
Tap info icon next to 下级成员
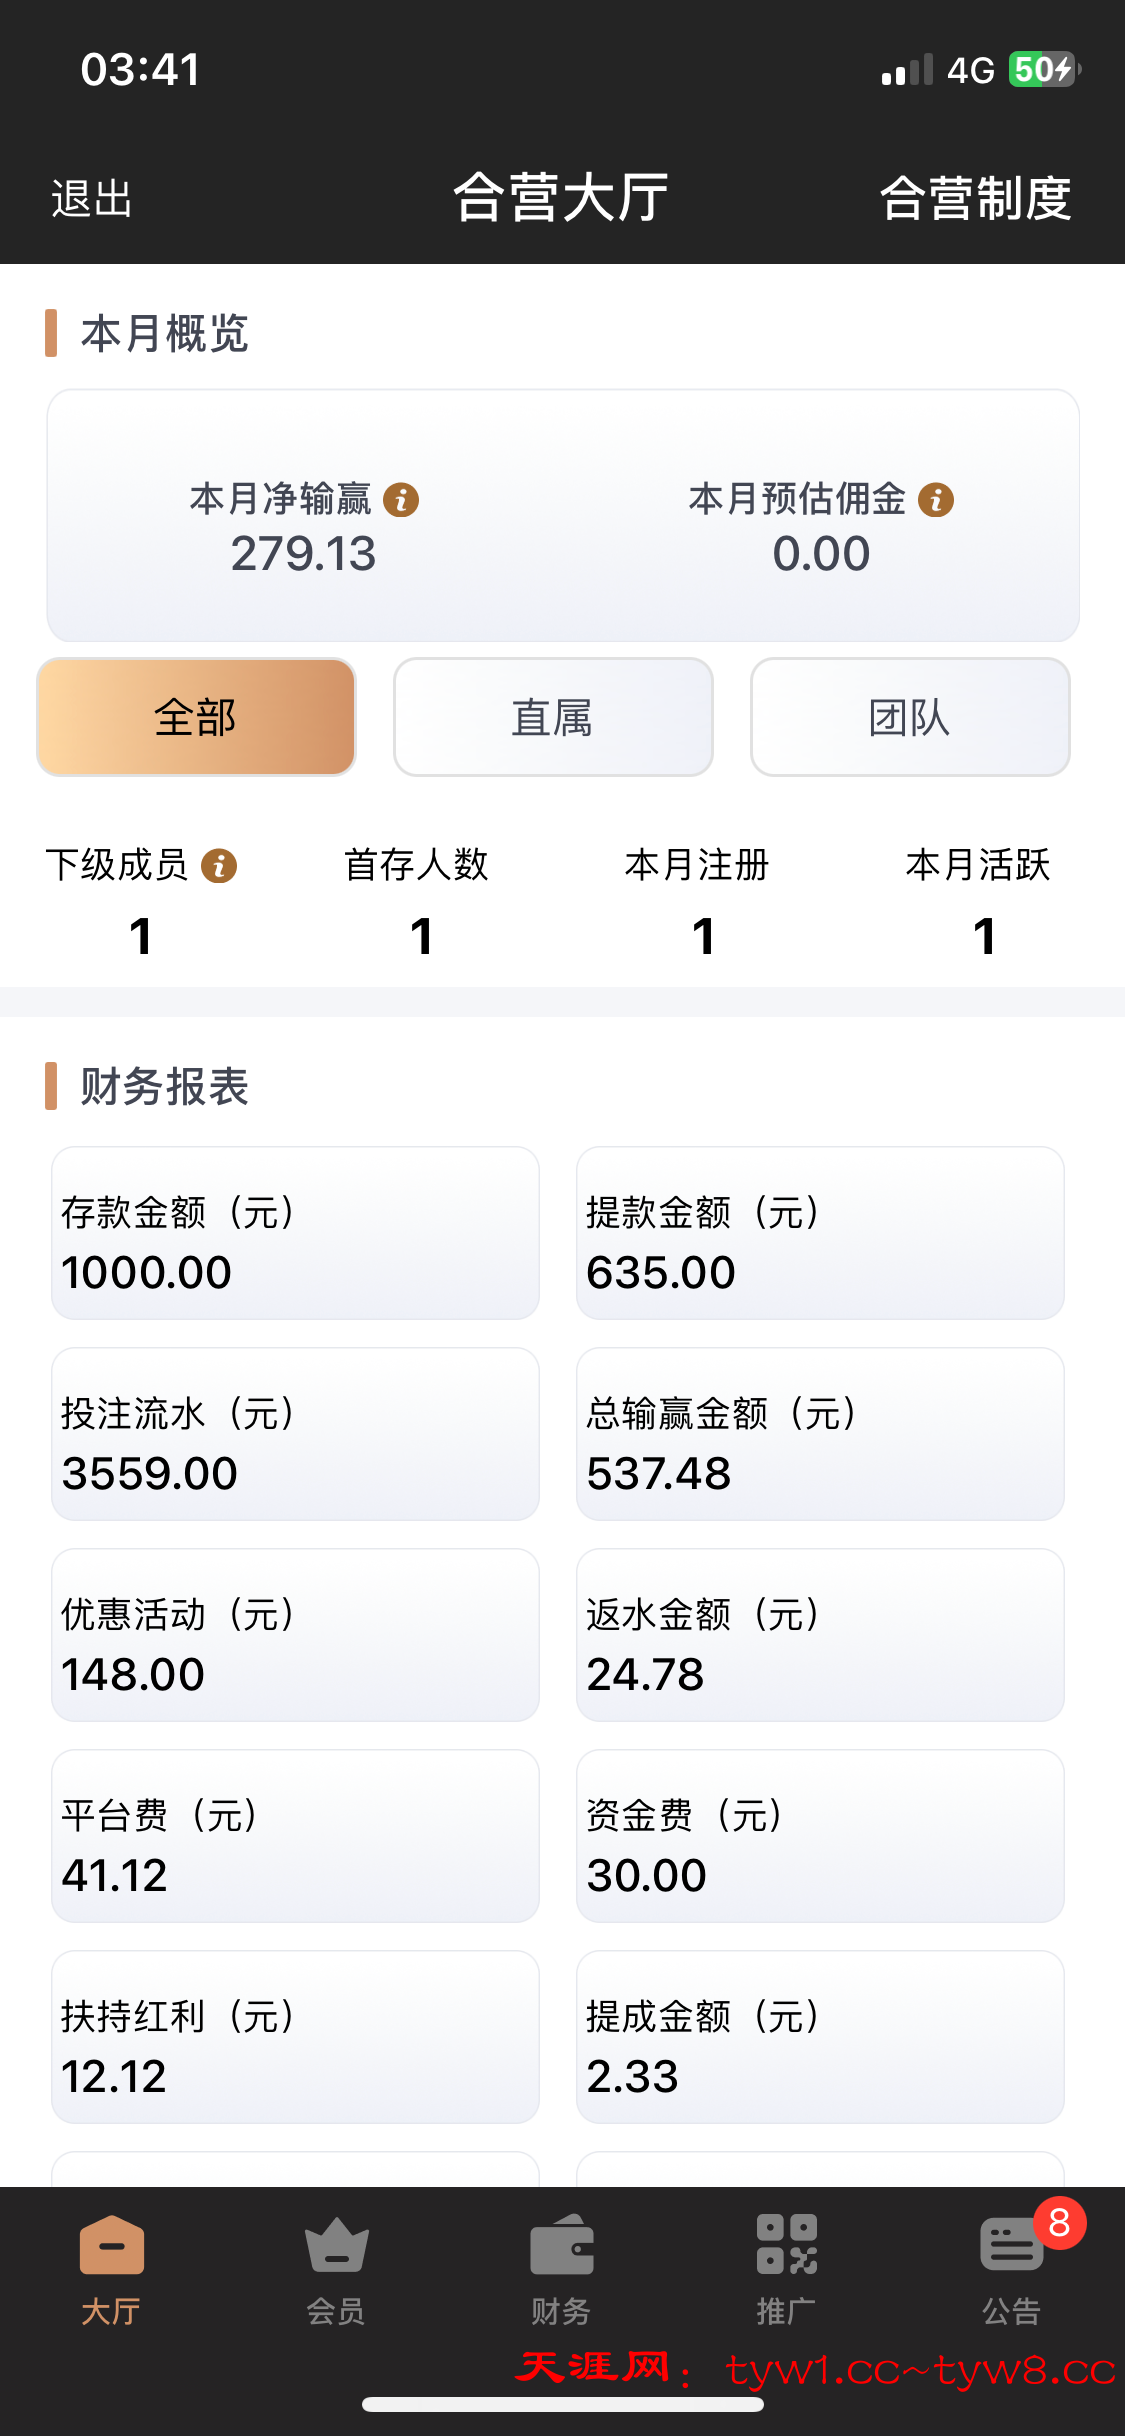[219, 866]
